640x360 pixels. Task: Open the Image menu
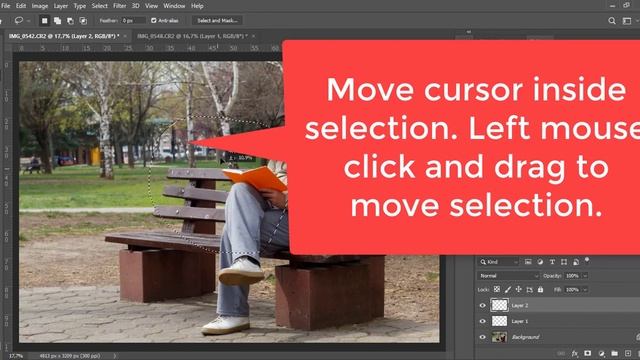[x=40, y=6]
